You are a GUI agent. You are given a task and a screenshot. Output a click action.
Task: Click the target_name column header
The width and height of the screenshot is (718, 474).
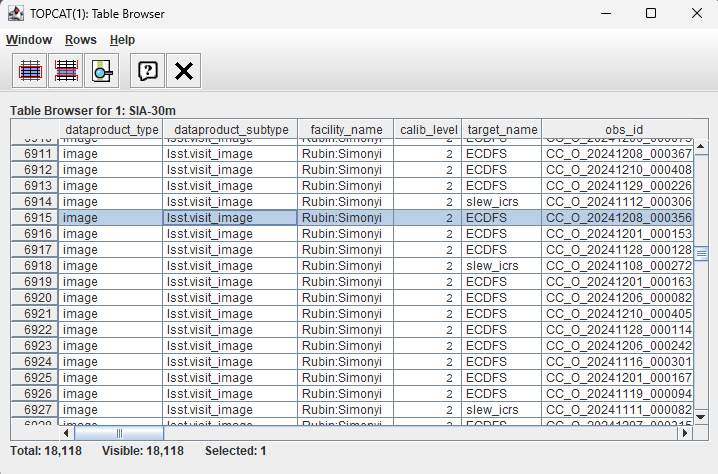pos(502,130)
